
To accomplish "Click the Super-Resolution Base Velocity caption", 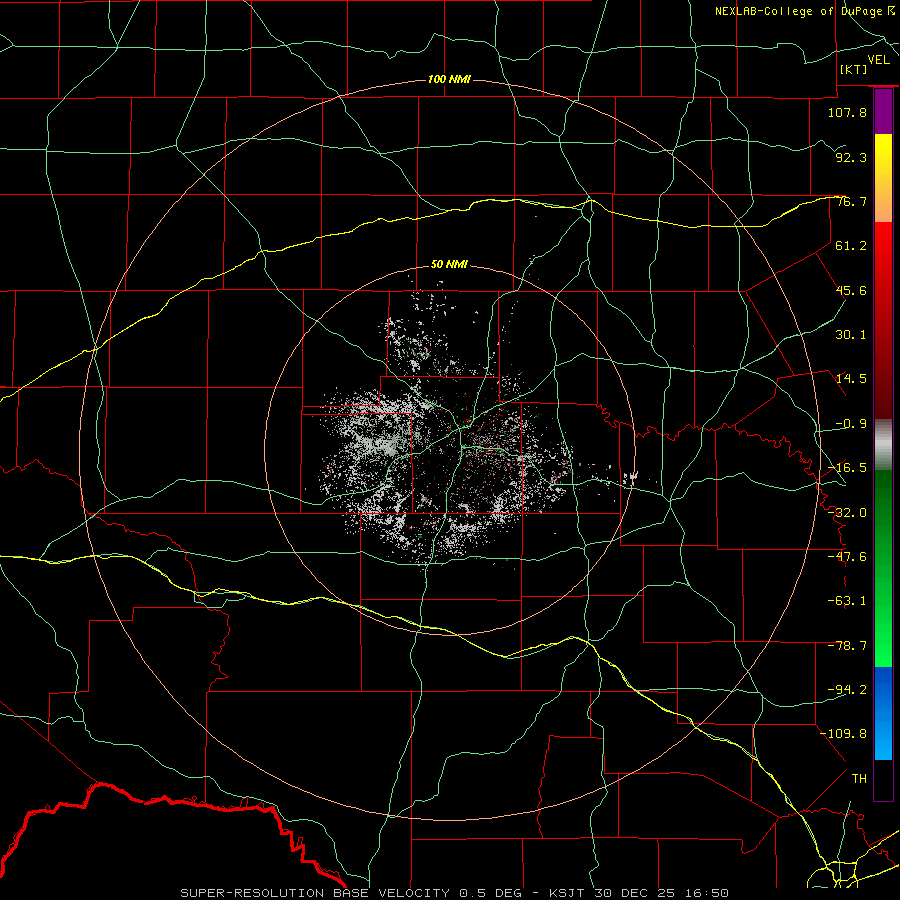I will (454, 893).
